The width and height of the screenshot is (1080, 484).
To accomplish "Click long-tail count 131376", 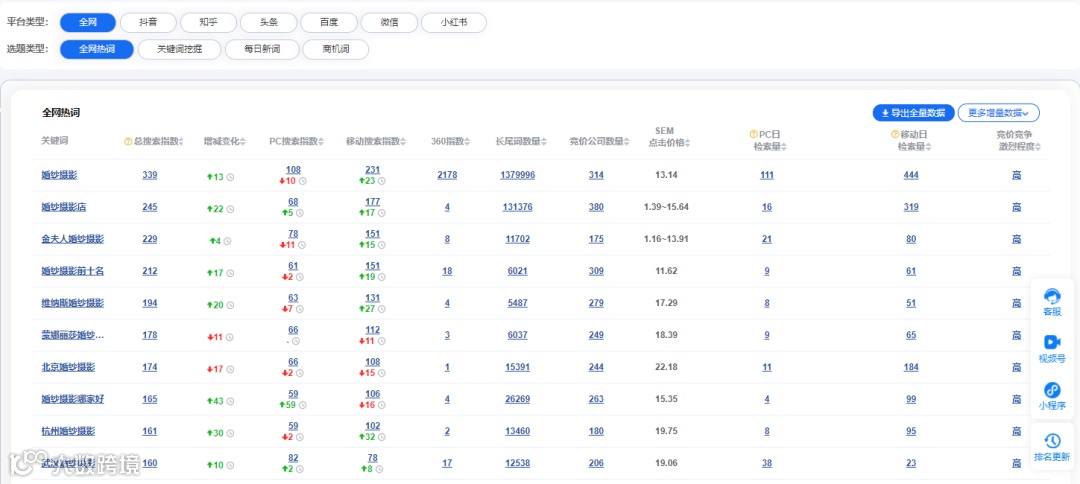I will point(517,207).
